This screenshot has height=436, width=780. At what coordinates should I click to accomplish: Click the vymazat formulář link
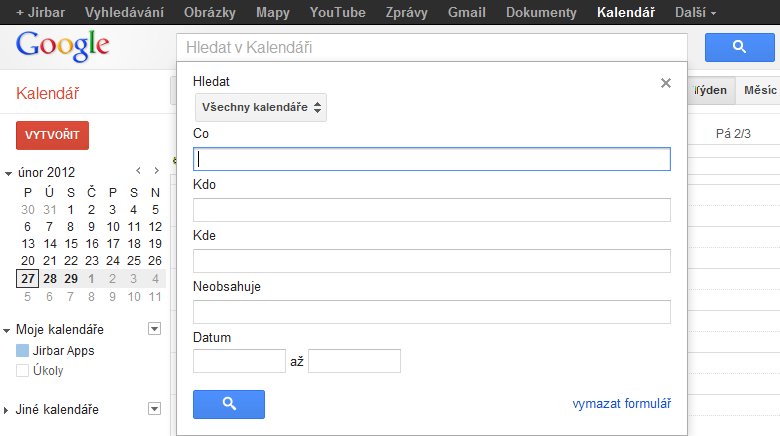(x=621, y=404)
